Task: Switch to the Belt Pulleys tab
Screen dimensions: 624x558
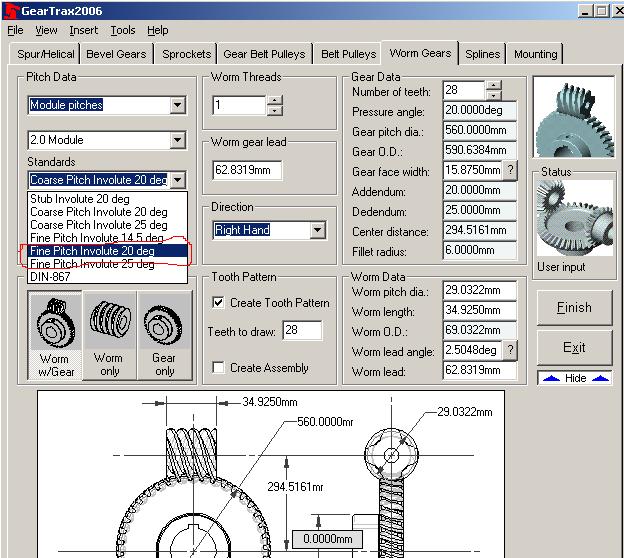Action: pyautogui.click(x=349, y=54)
